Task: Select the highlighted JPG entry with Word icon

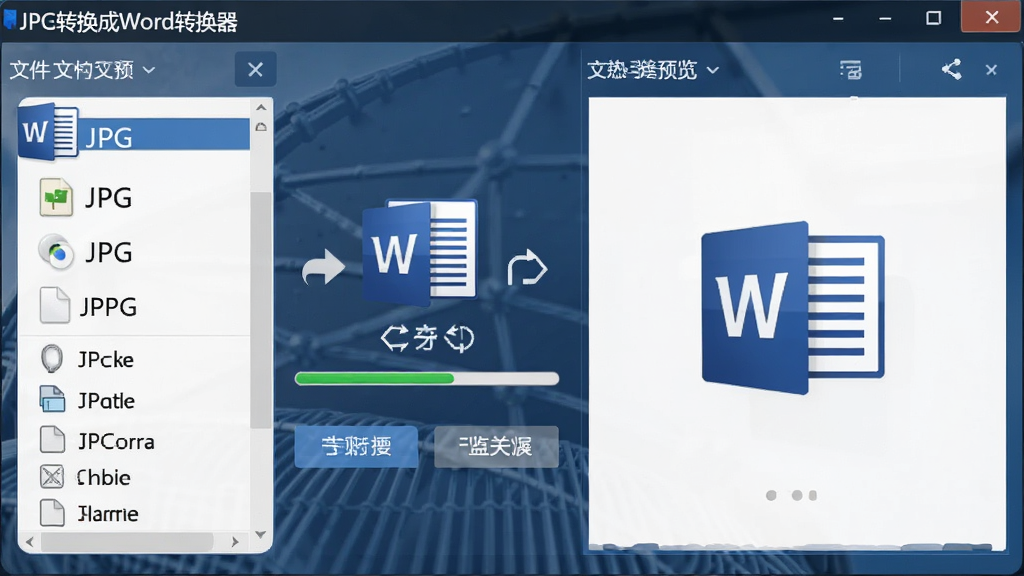Action: [x=135, y=135]
